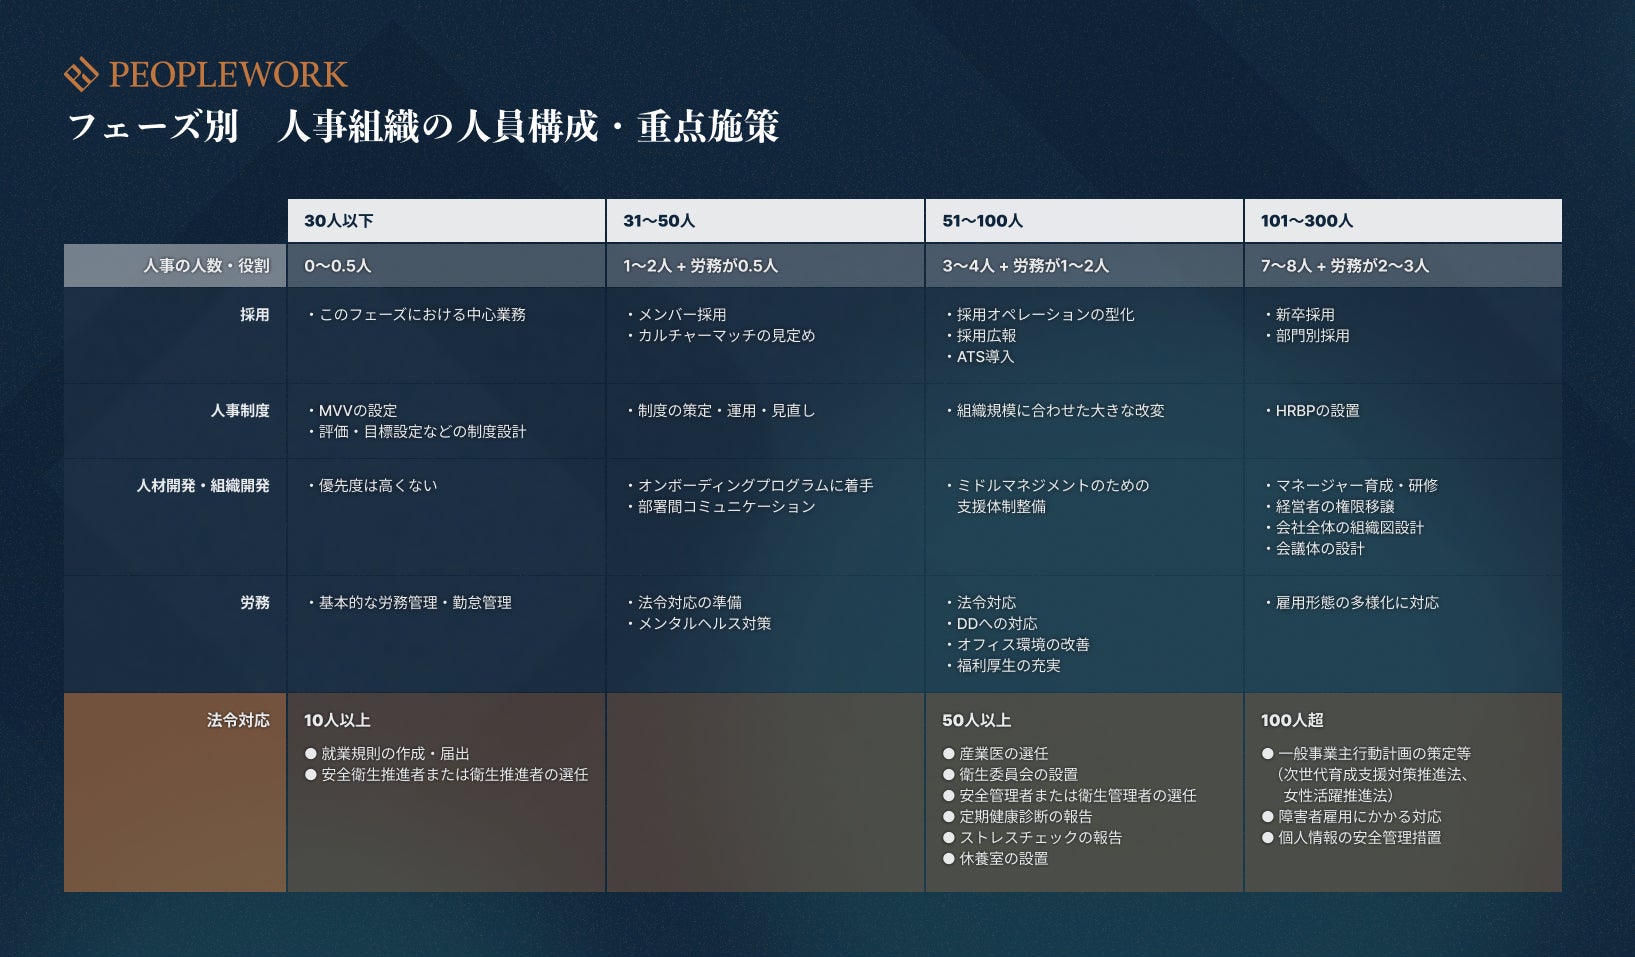This screenshot has width=1635, height=957.
Task: Click the 障害者雇用にかかる対応 item
Action: (1351, 817)
